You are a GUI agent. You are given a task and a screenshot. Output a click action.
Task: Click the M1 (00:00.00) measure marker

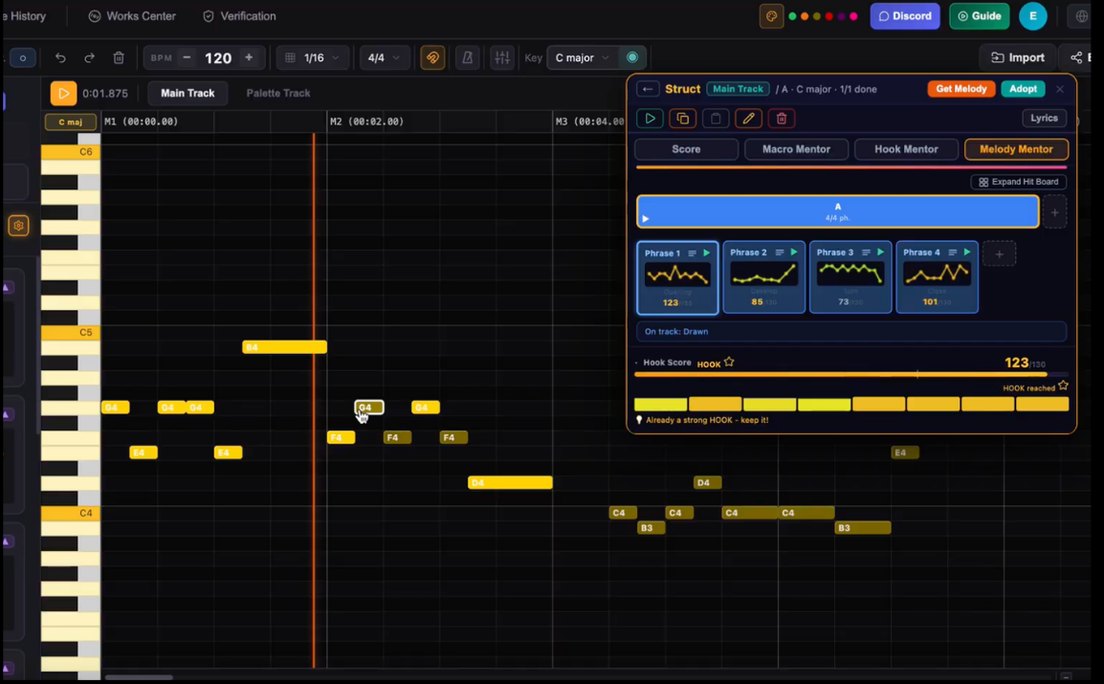(x=141, y=122)
